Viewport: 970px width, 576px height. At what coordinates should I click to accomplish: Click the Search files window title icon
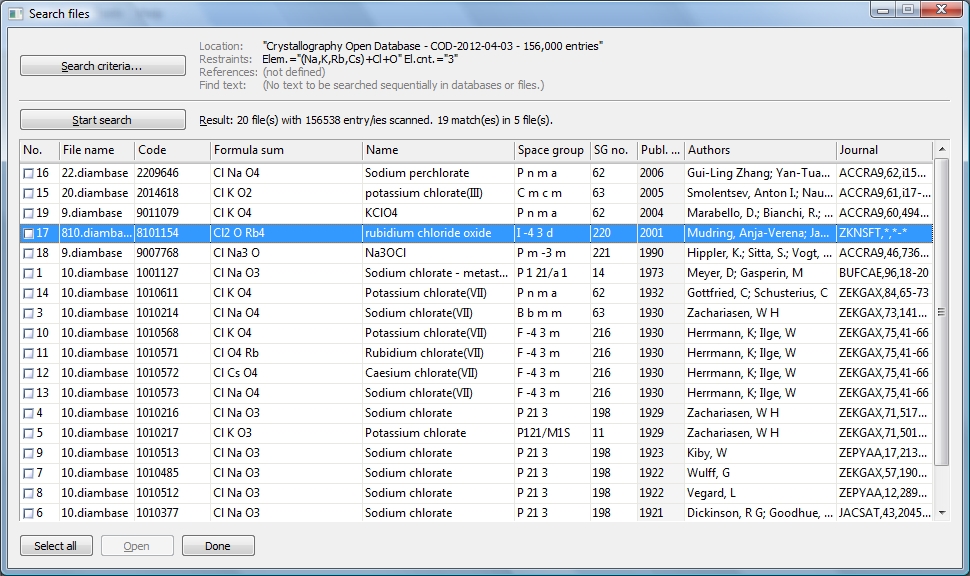pos(15,12)
